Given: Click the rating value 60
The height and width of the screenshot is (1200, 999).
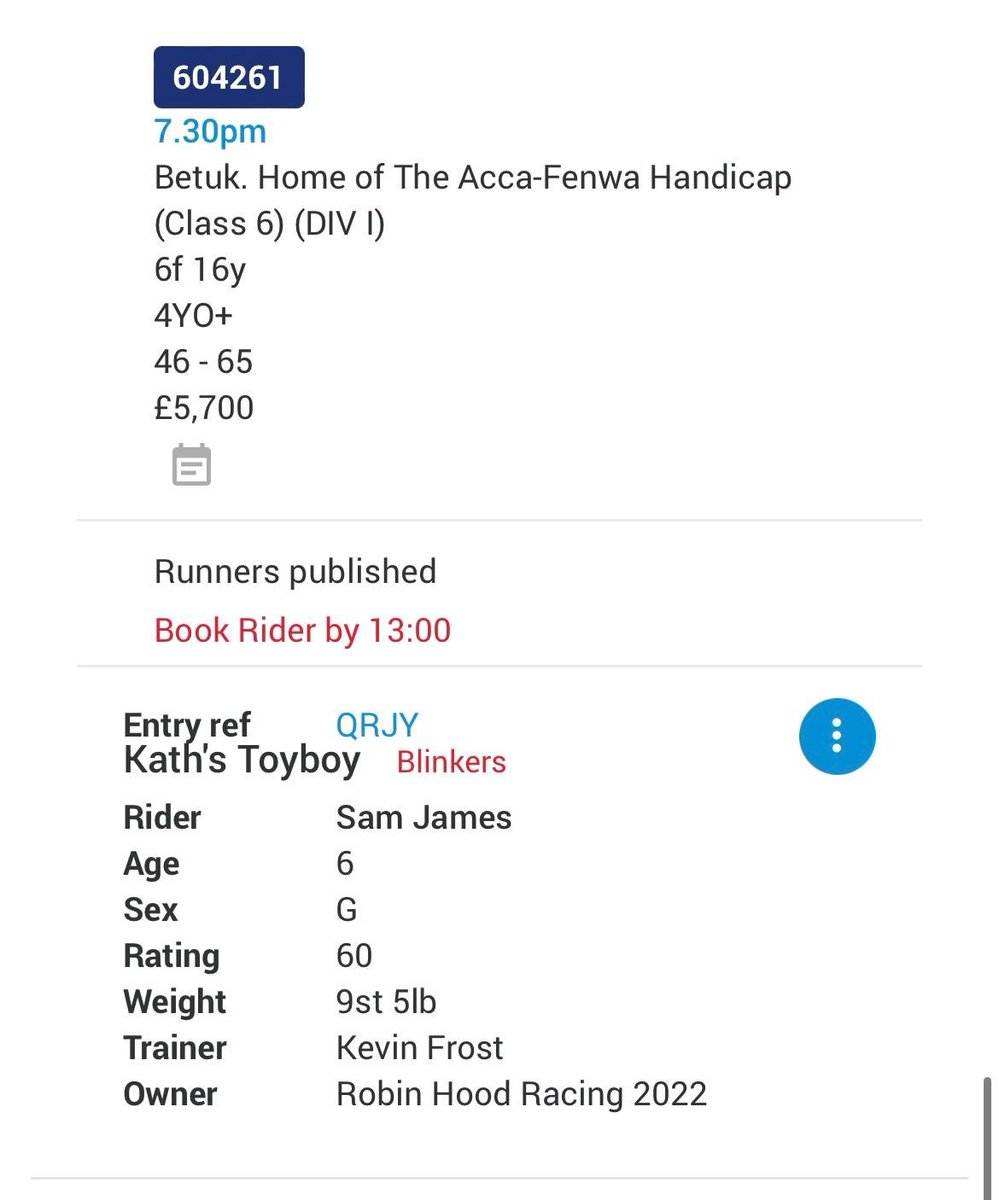Looking at the screenshot, I should pyautogui.click(x=354, y=956).
